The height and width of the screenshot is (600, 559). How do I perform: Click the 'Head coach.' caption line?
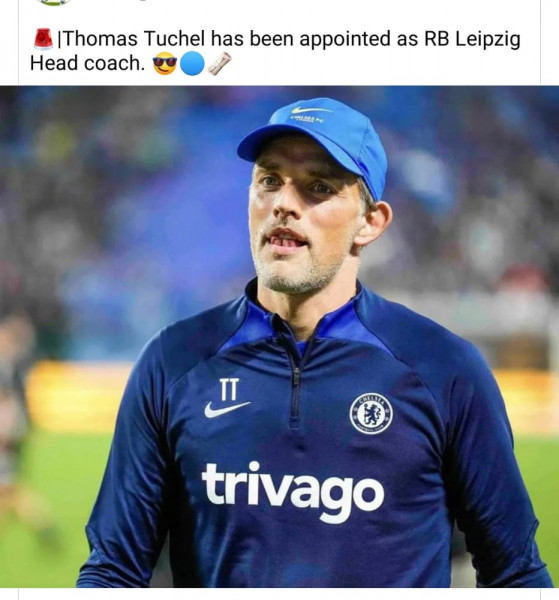[87, 63]
